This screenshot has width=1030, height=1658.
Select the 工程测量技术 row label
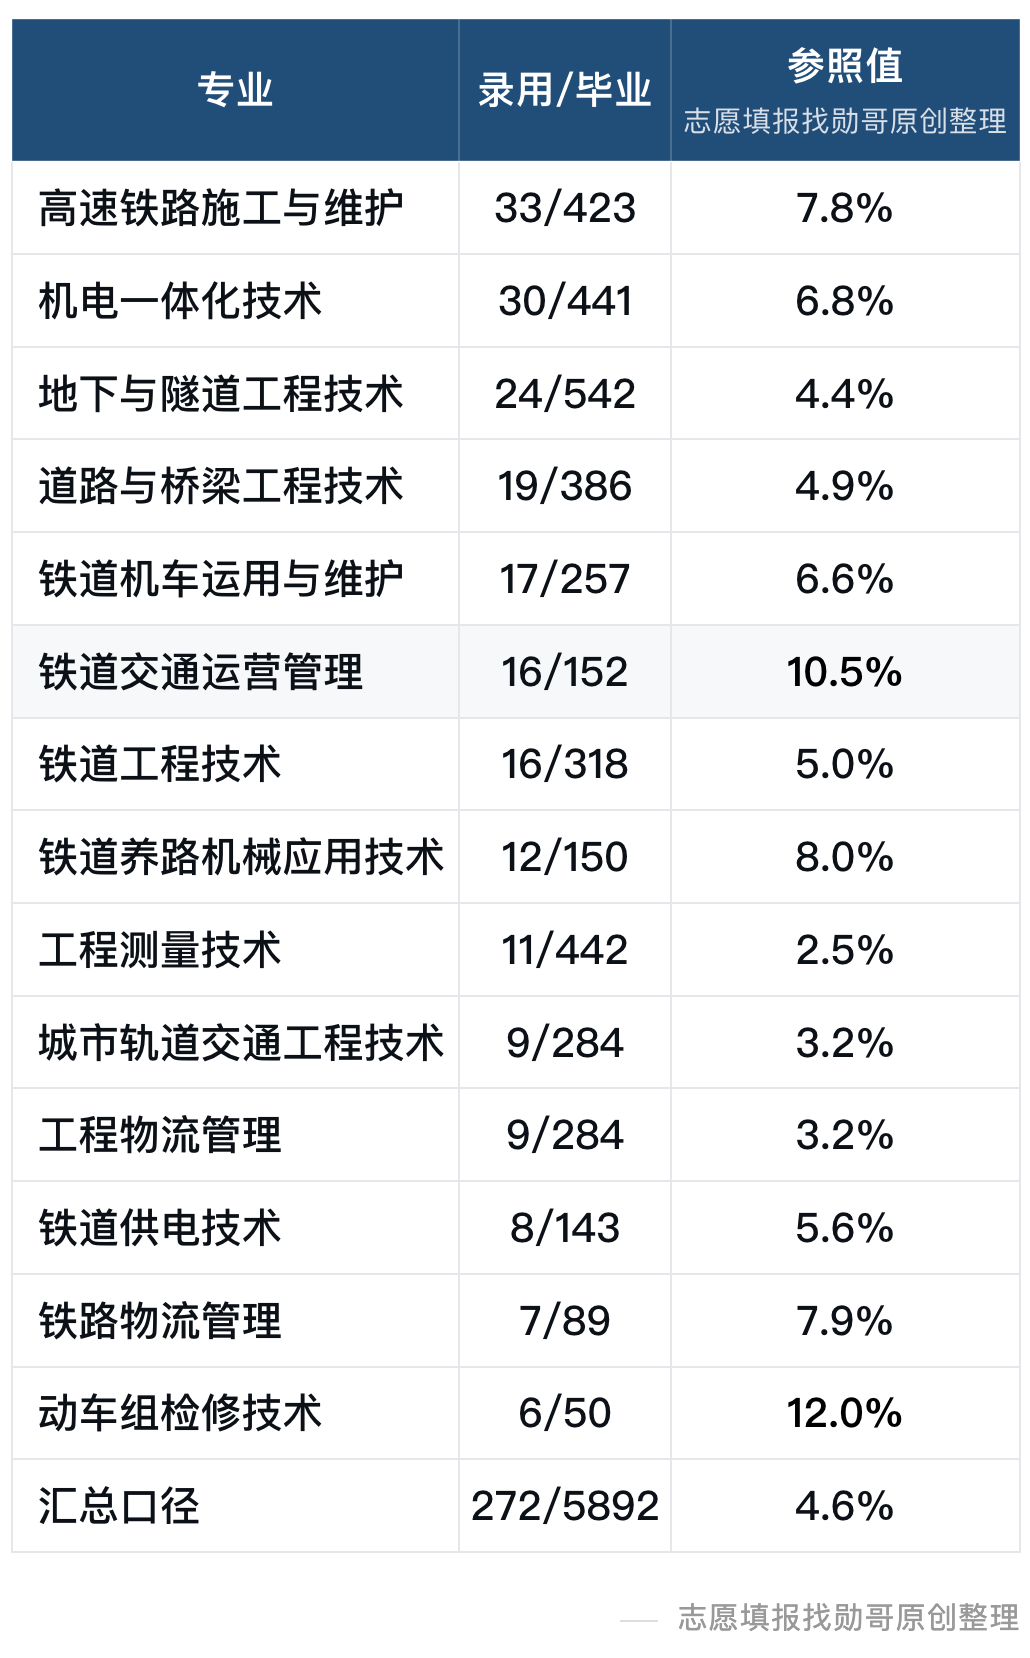pyautogui.click(x=160, y=950)
